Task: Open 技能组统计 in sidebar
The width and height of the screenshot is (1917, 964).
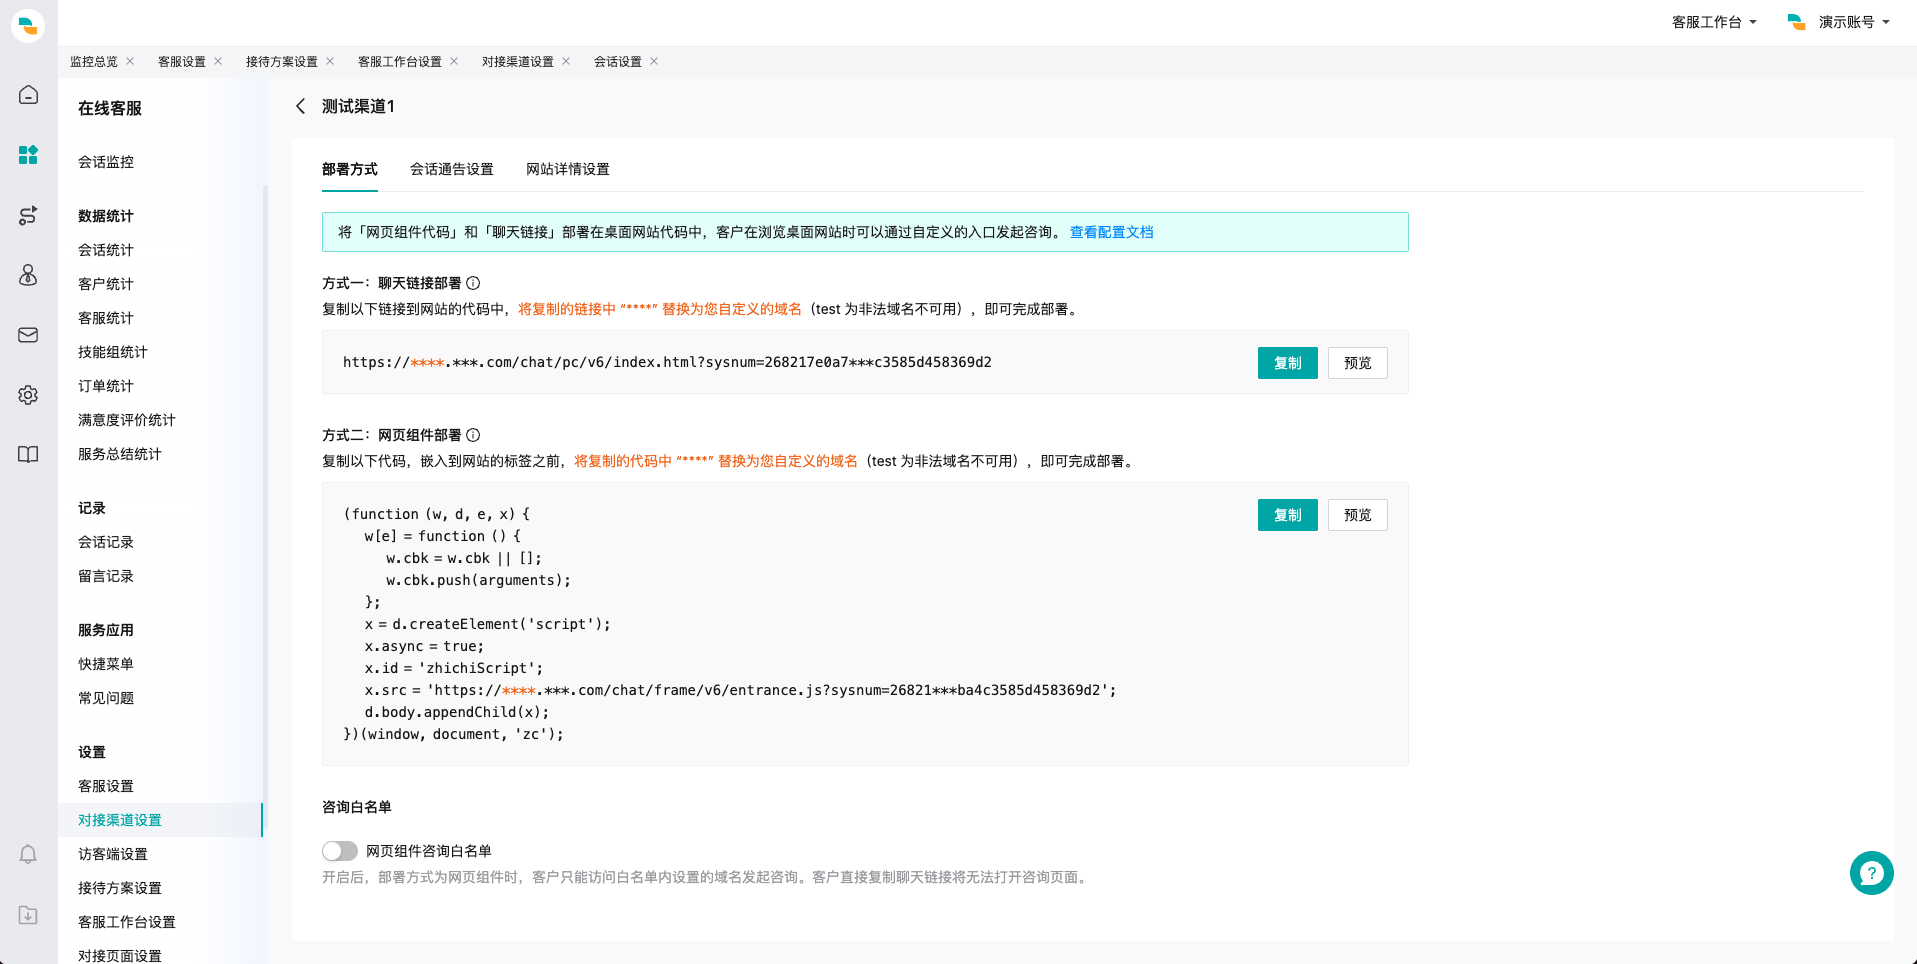Action: [x=113, y=352]
